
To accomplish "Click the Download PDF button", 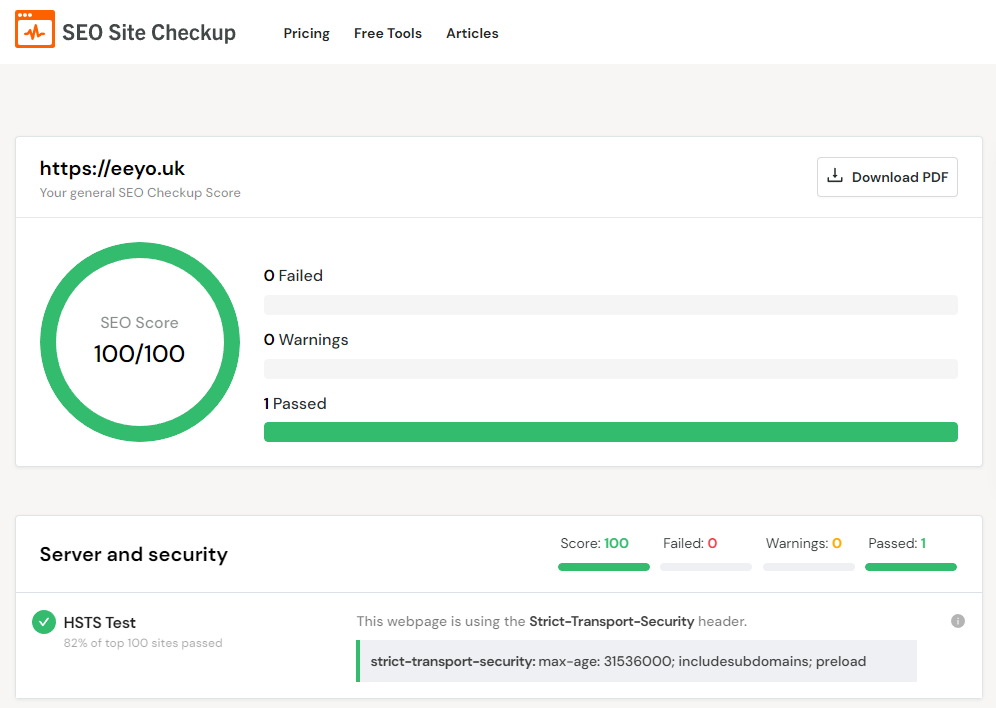I will pos(887,176).
